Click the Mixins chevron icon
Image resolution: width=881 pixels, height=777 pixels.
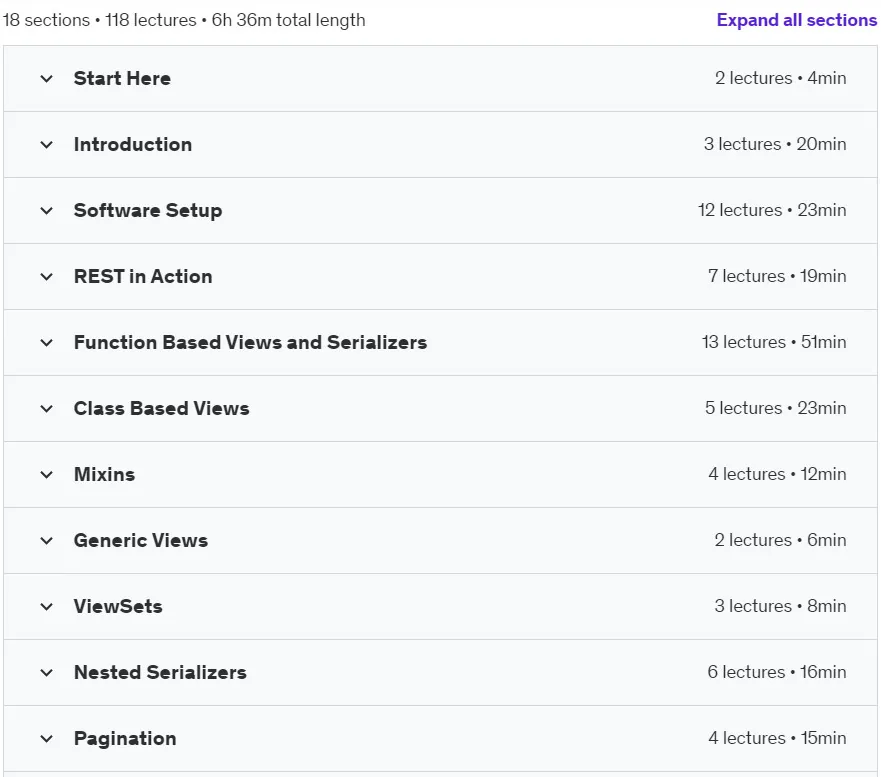(x=47, y=475)
